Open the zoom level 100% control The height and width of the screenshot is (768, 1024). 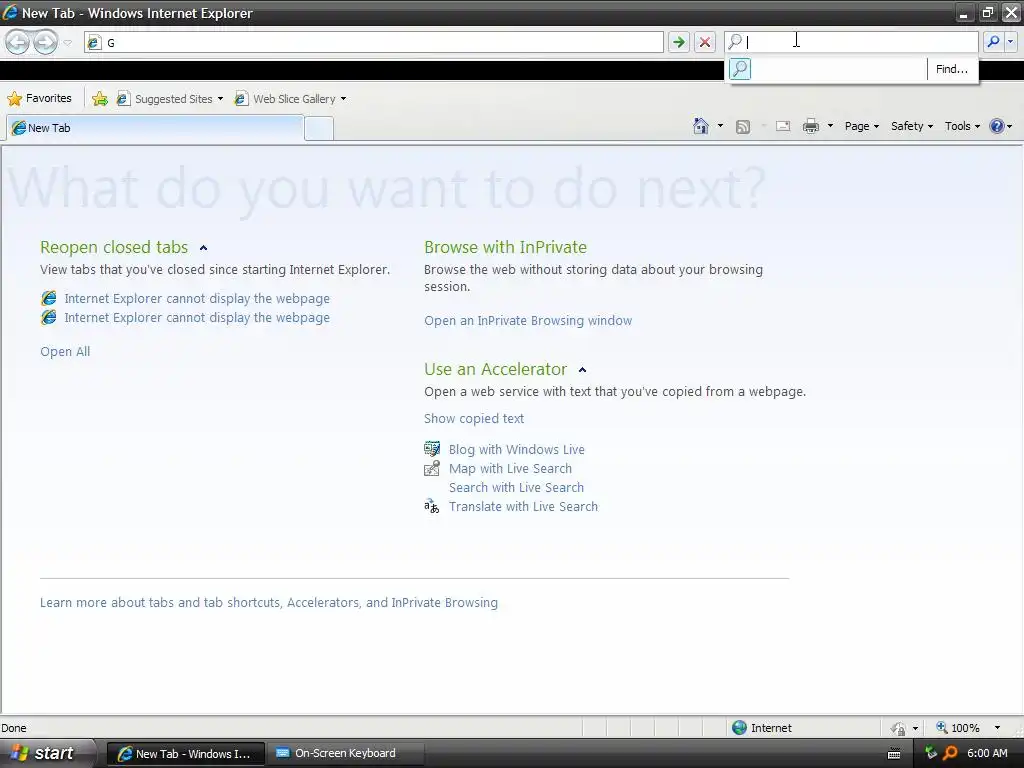(x=958, y=728)
